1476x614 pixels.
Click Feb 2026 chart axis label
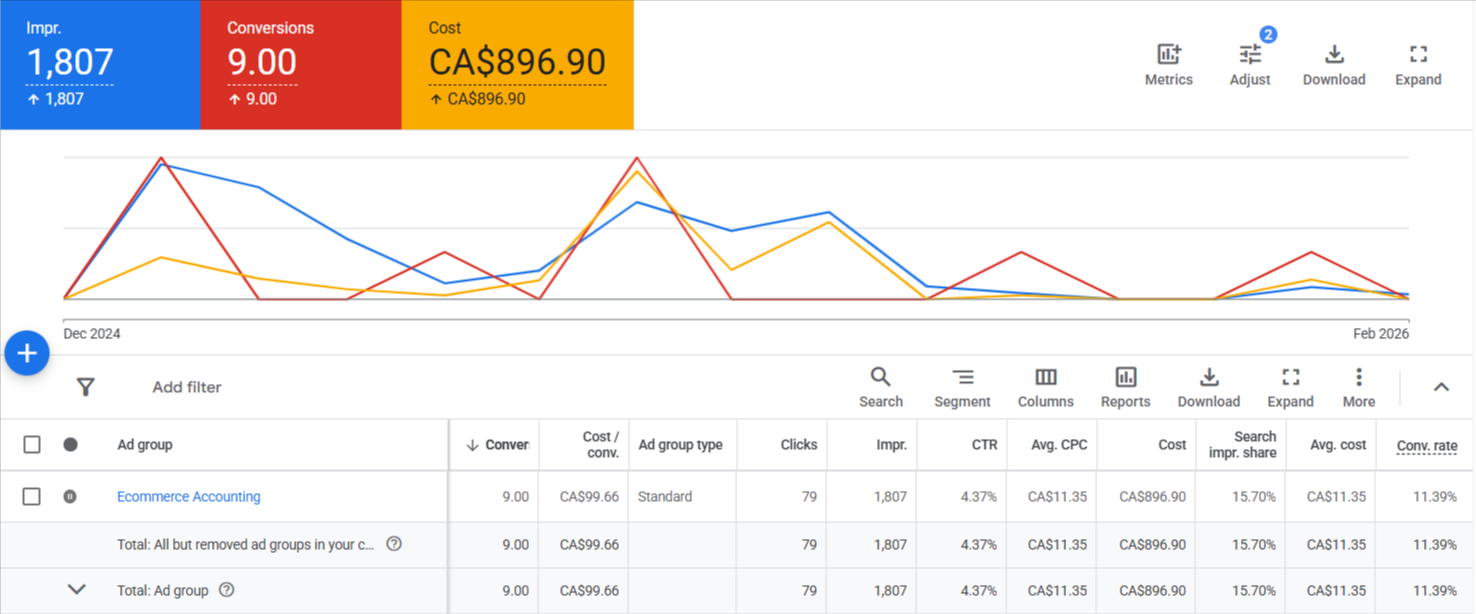pos(1381,334)
